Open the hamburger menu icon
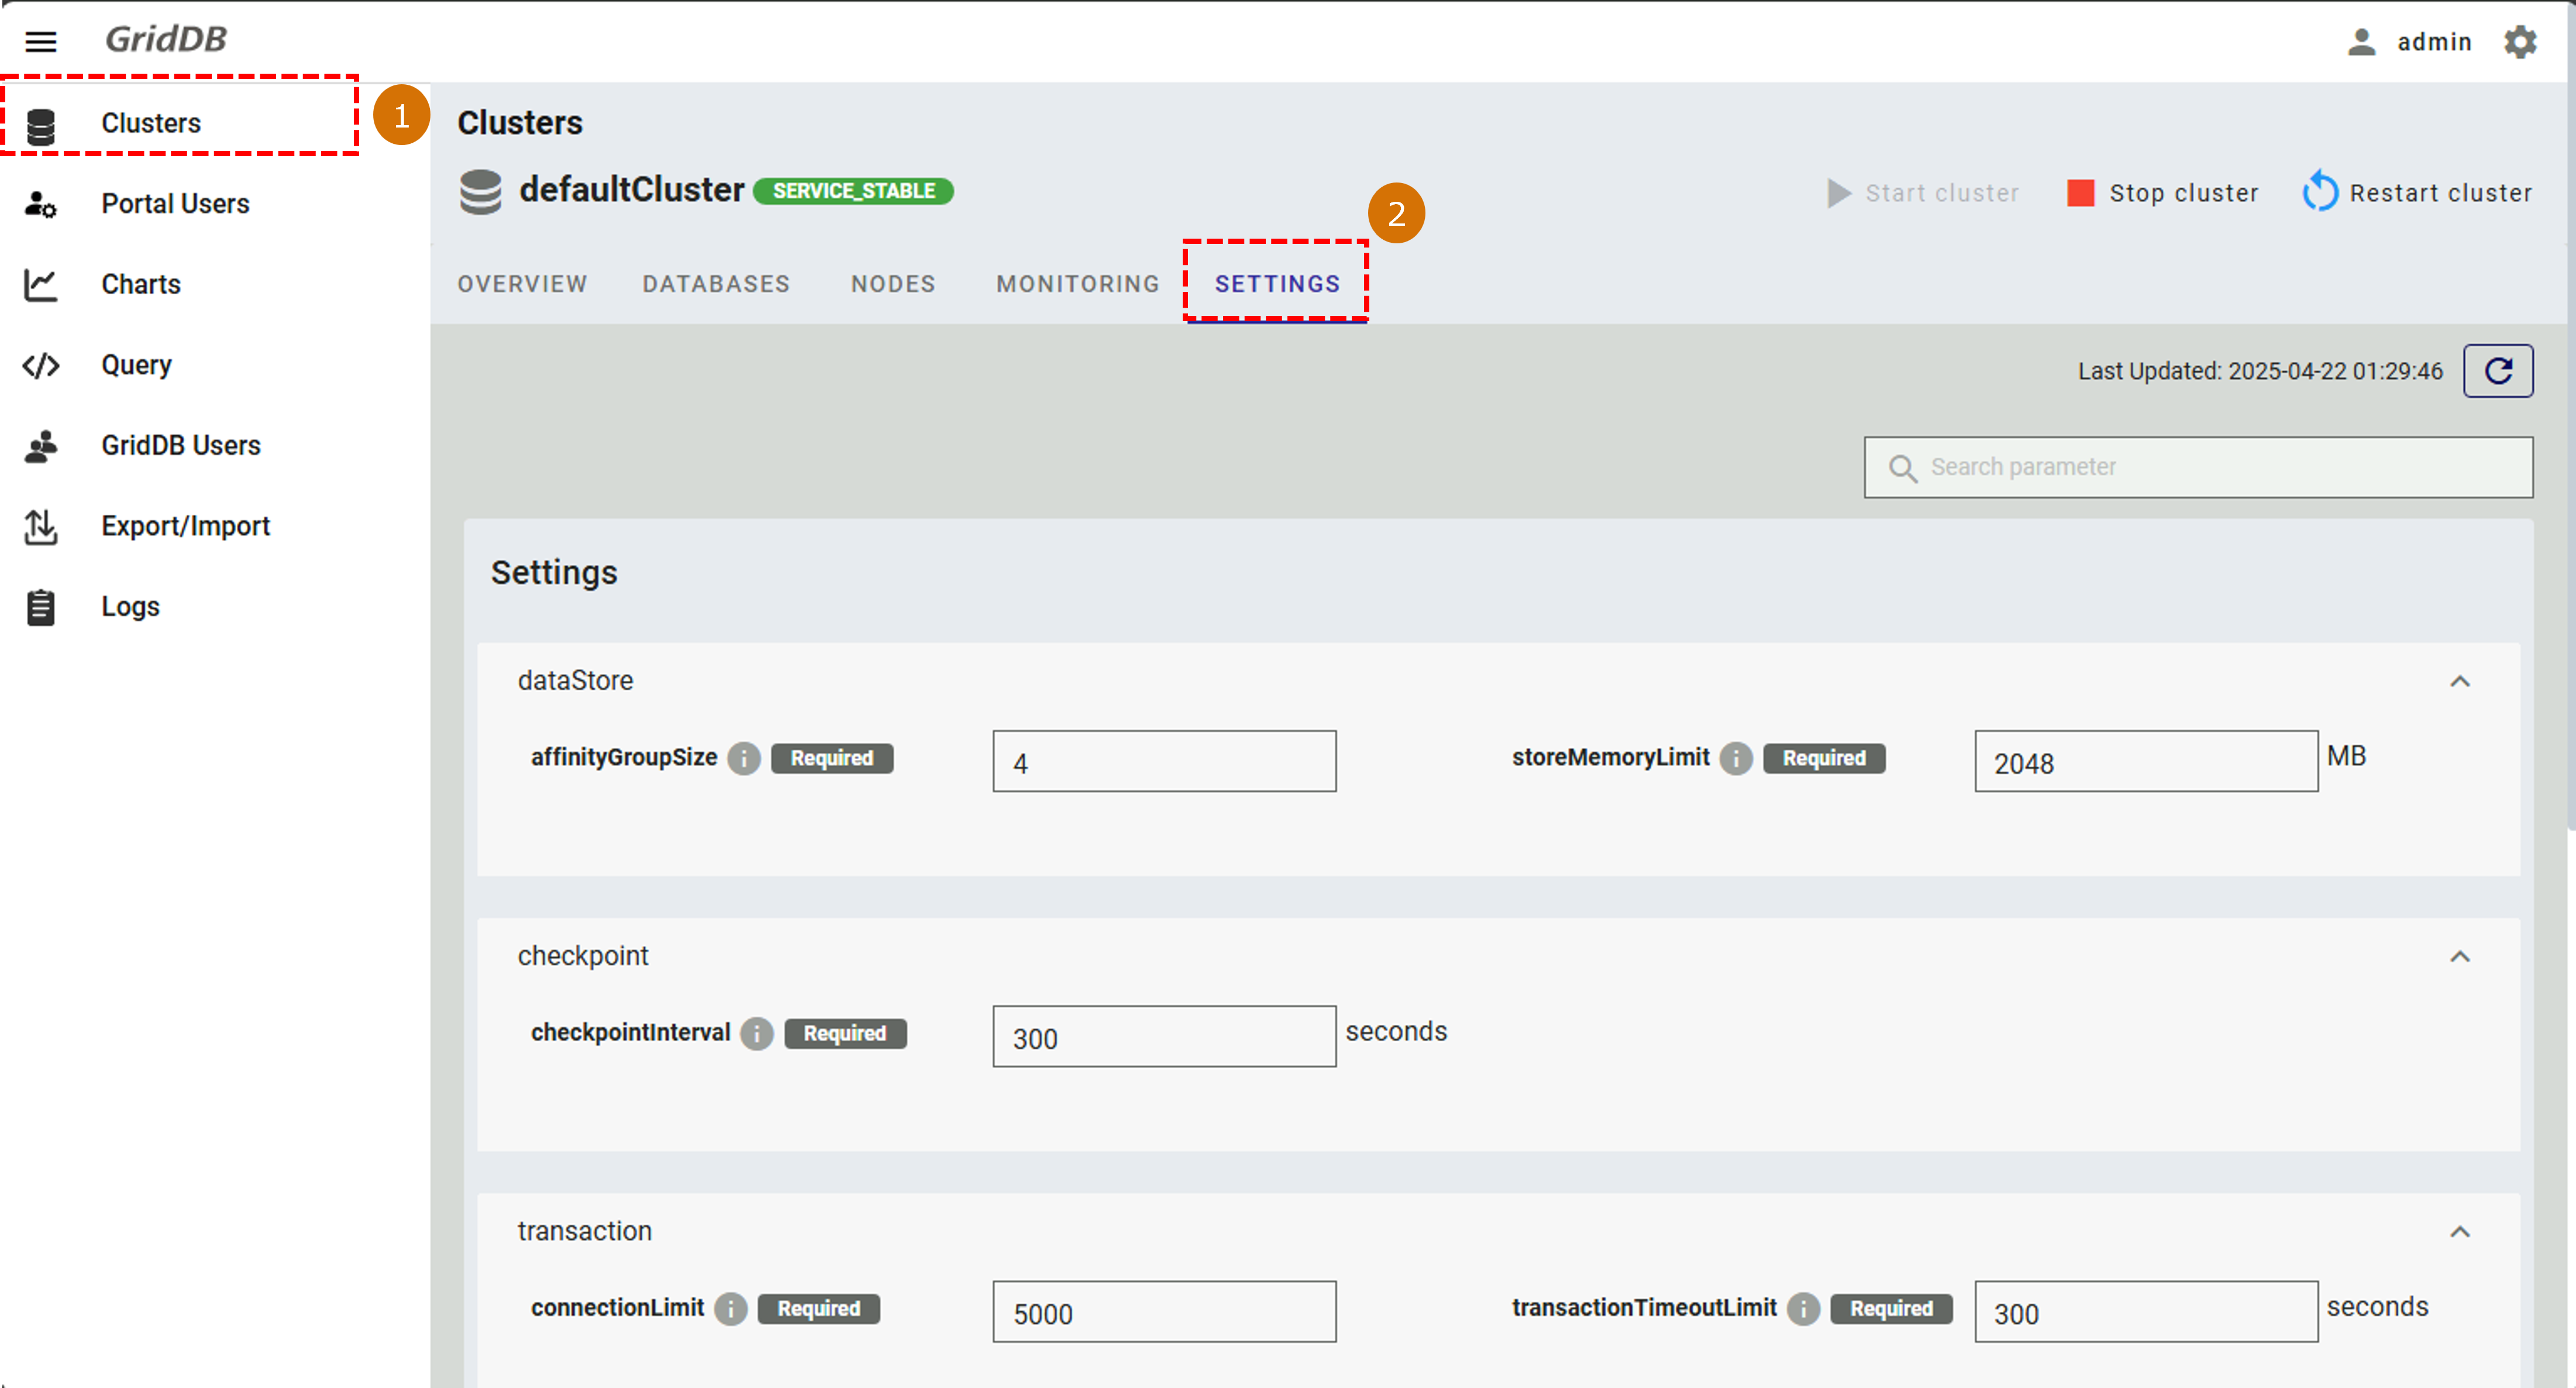The width and height of the screenshot is (2576, 1388). pos(41,41)
